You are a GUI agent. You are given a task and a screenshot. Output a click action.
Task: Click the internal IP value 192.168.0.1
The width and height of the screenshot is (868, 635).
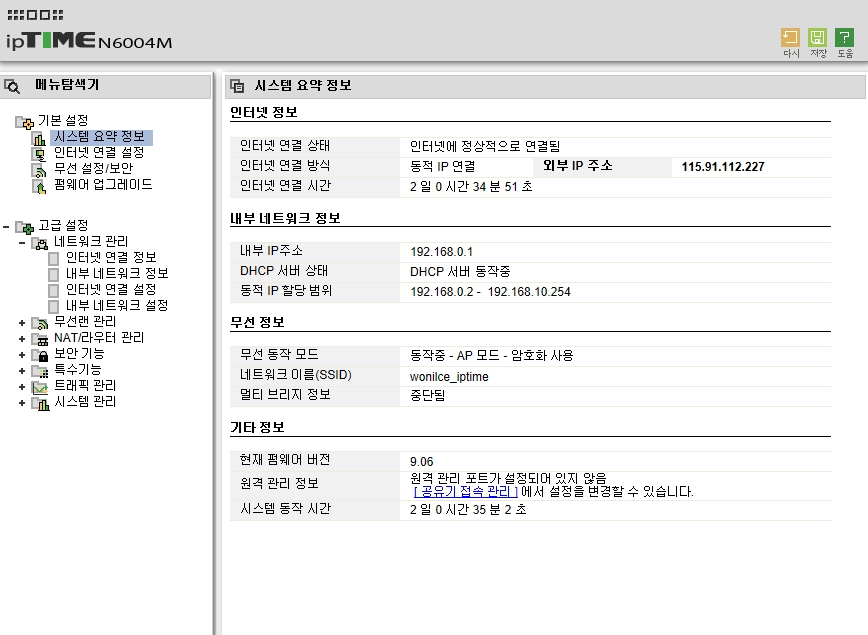pyautogui.click(x=442, y=252)
